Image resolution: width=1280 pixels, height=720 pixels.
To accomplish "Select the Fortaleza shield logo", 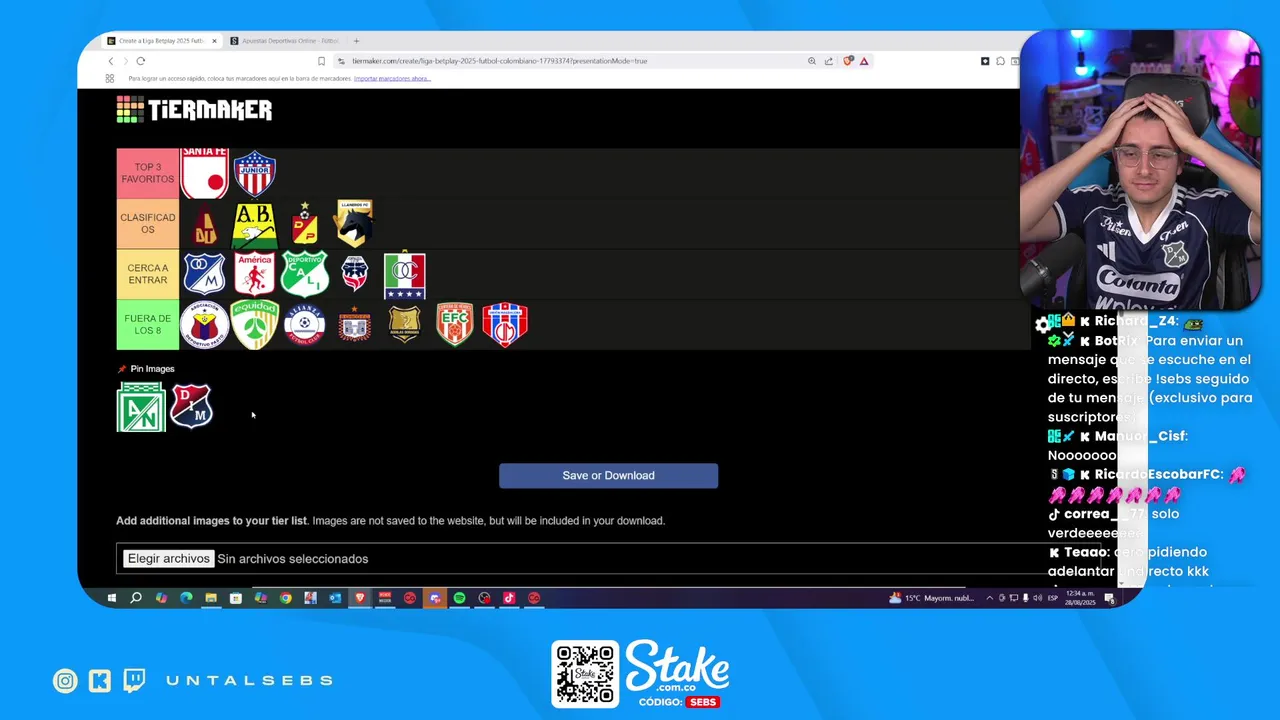I will point(355,273).
